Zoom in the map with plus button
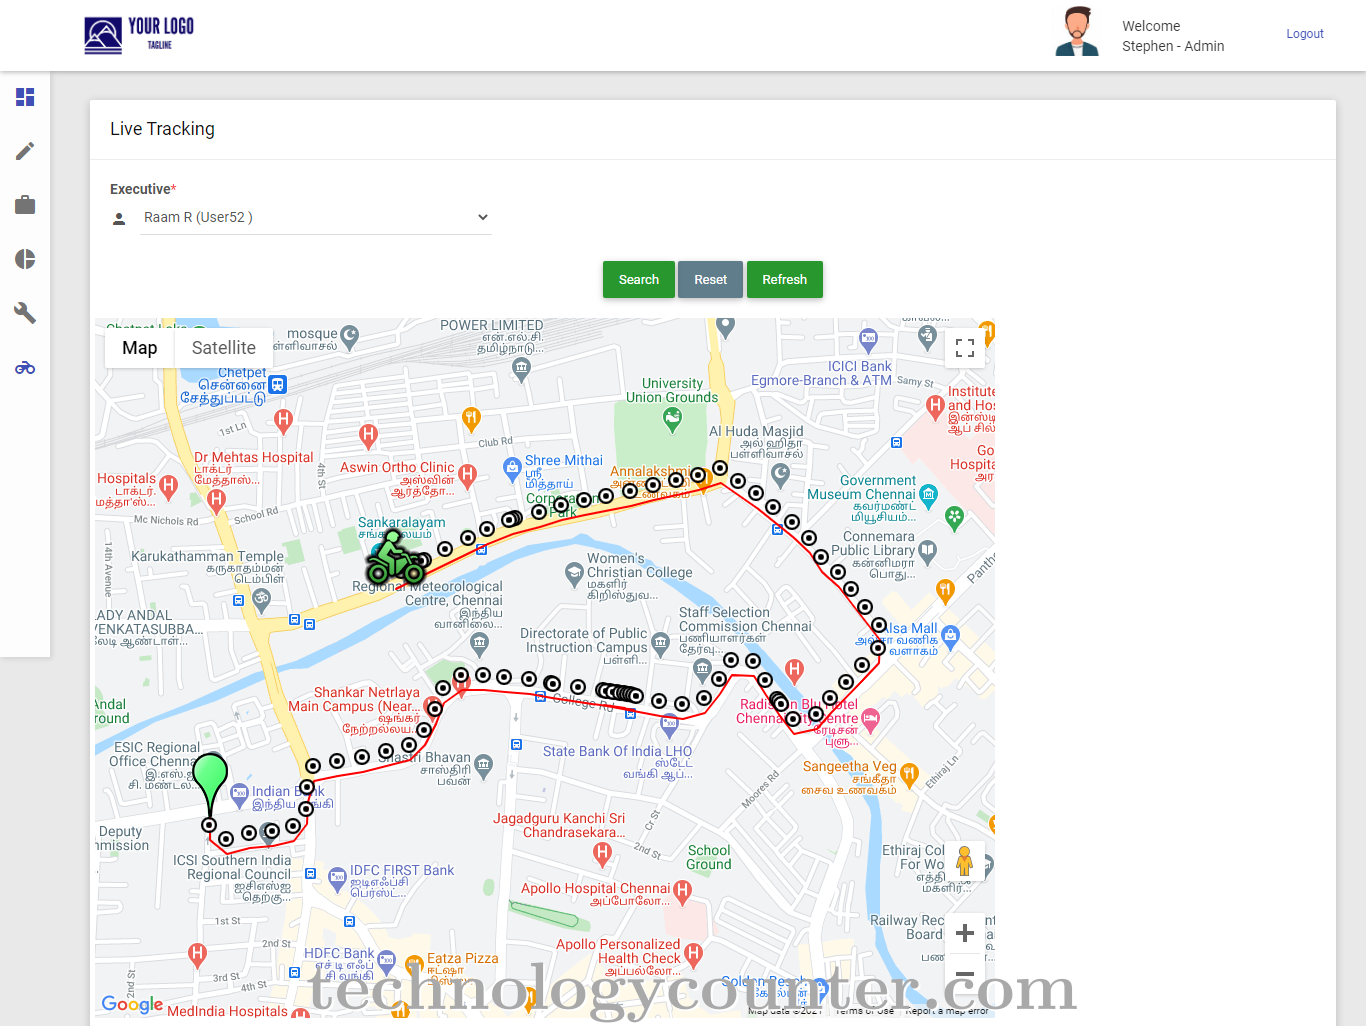This screenshot has width=1366, height=1026. (965, 933)
